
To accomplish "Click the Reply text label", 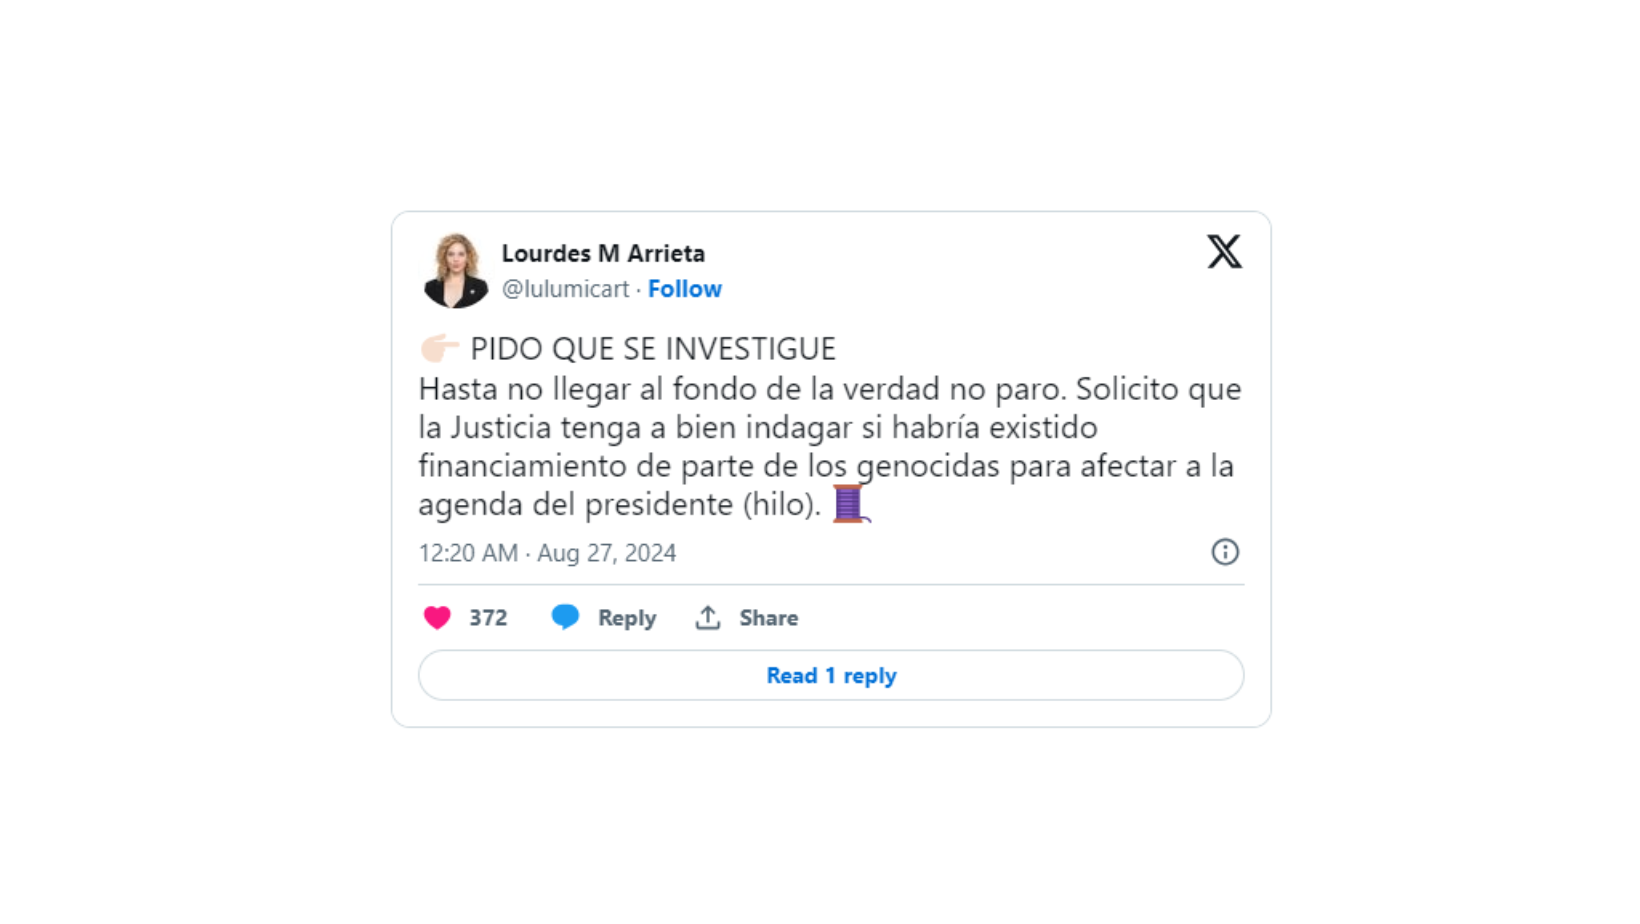I will pos(627,618).
